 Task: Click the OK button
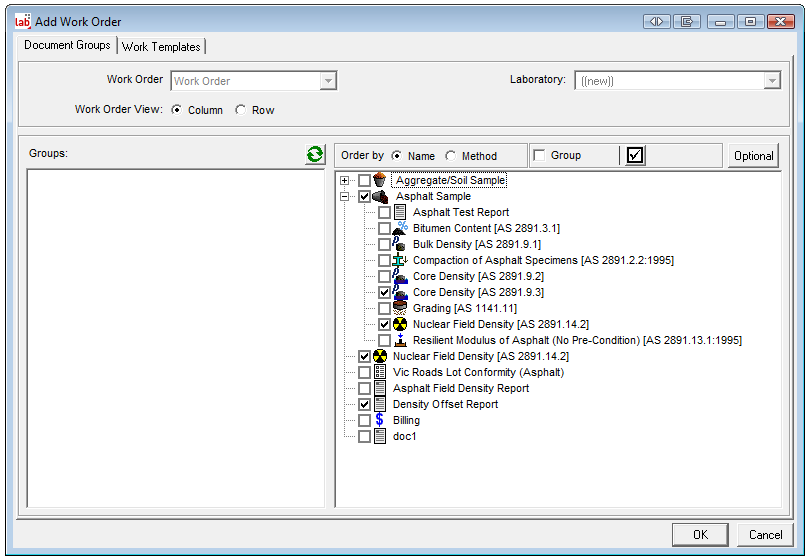(x=700, y=535)
